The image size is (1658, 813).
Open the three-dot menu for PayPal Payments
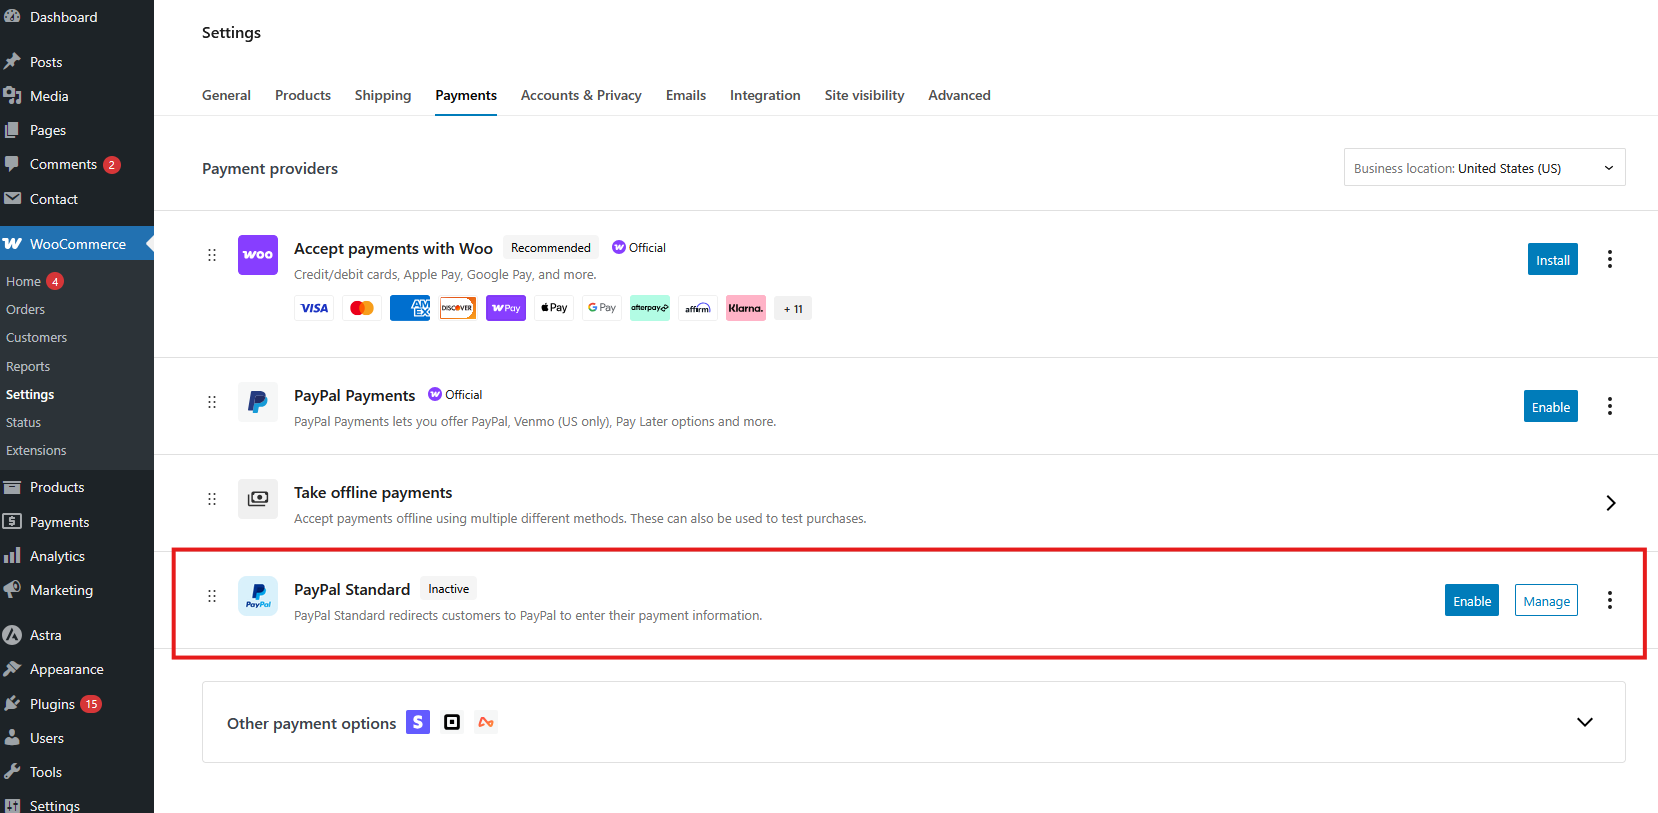[1609, 406]
